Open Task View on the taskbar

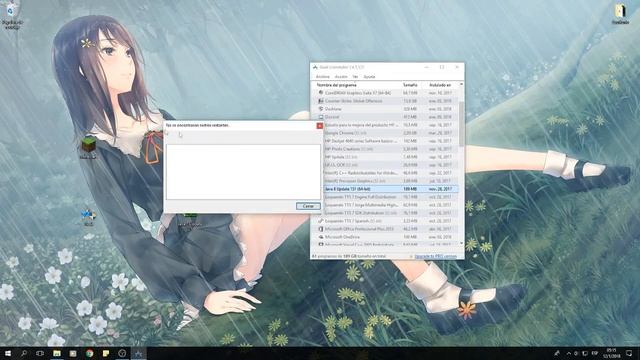[40, 353]
